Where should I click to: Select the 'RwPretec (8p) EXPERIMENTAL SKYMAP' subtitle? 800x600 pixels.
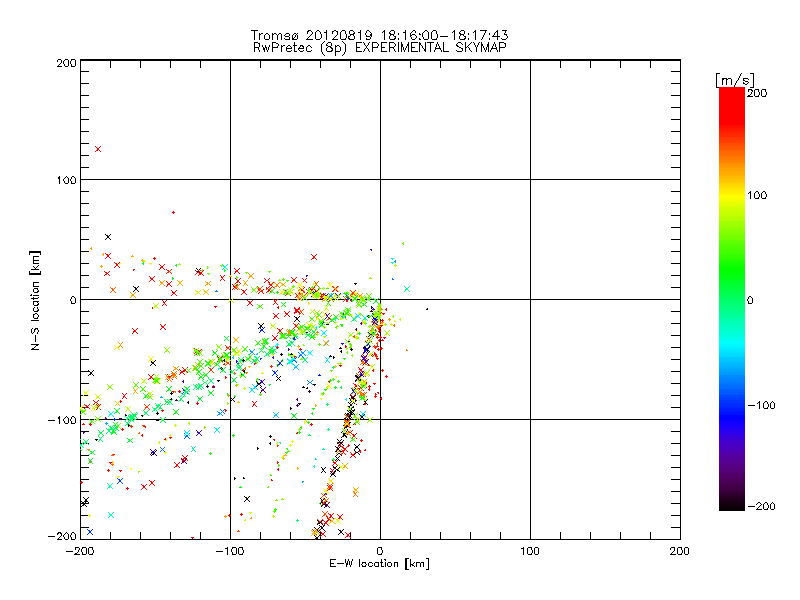pos(379,47)
